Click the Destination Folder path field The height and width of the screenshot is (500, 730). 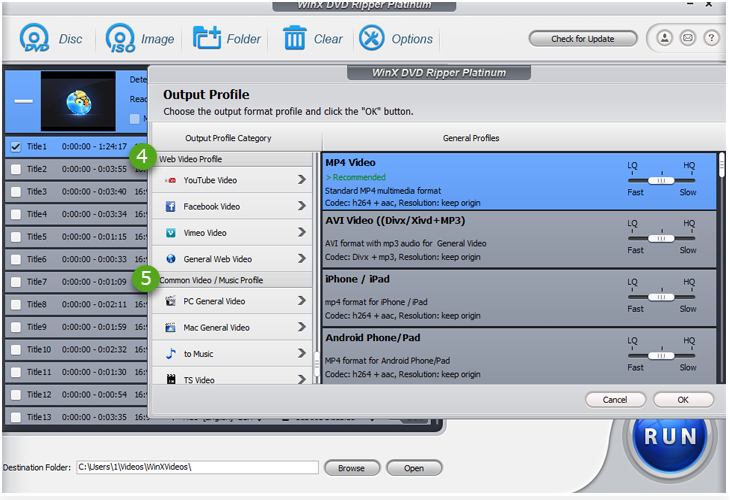coord(197,467)
